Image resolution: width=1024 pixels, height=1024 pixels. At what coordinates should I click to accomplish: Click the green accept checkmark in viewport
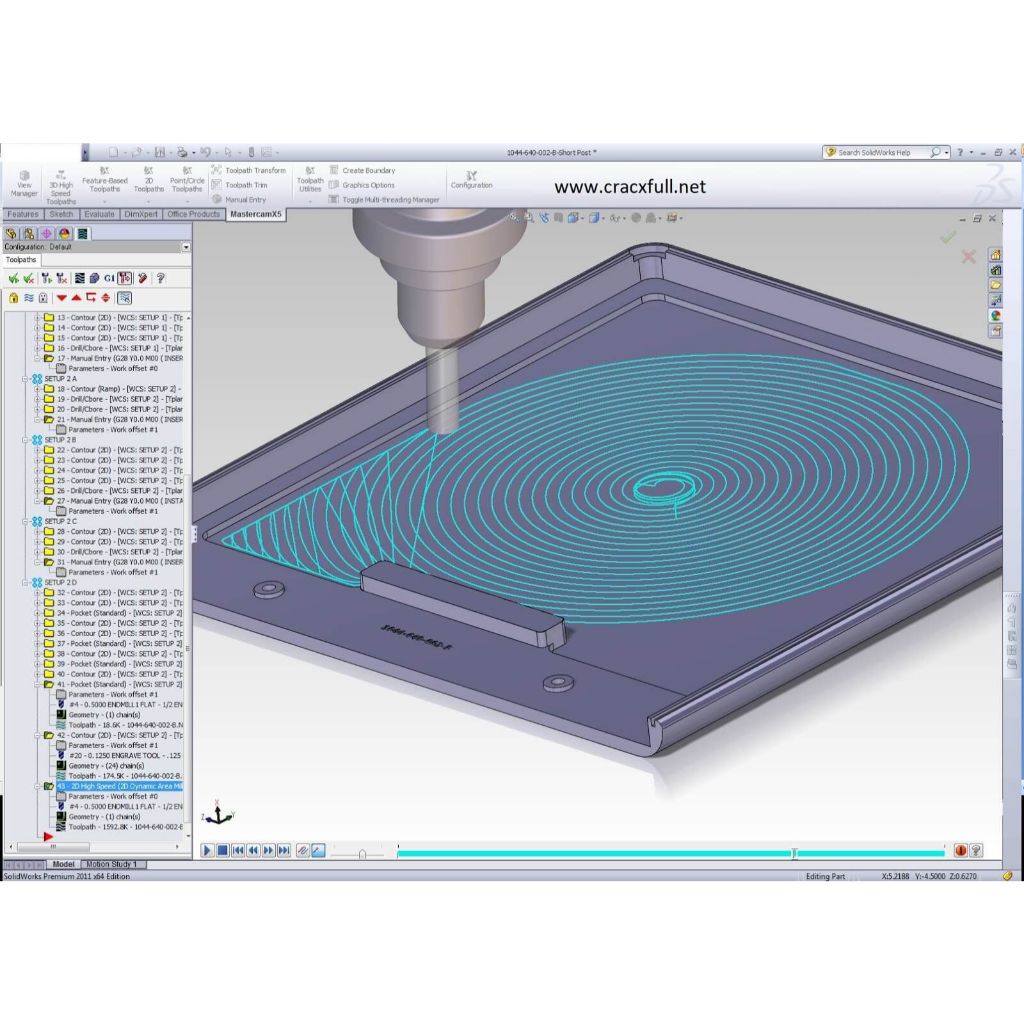tap(948, 237)
